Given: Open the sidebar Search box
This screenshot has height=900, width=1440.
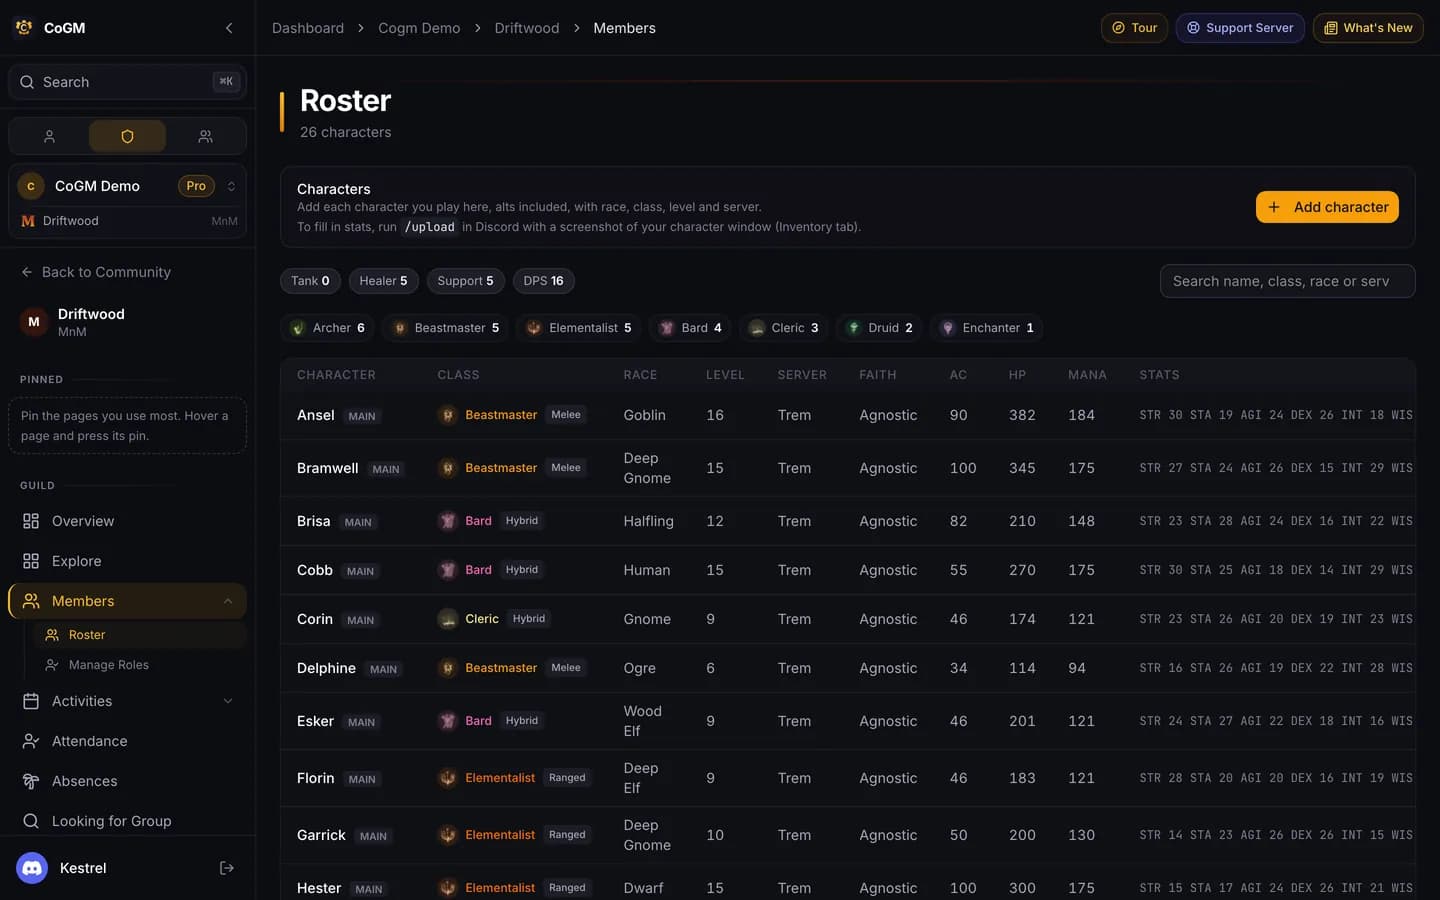Looking at the screenshot, I should (x=127, y=82).
